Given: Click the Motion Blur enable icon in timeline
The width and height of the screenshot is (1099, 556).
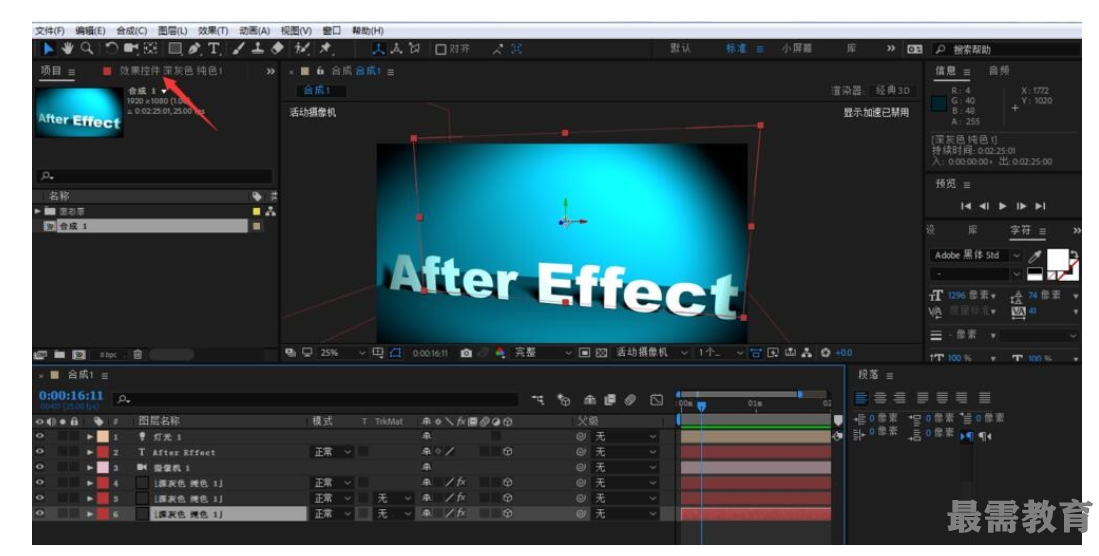Looking at the screenshot, I should point(630,400).
